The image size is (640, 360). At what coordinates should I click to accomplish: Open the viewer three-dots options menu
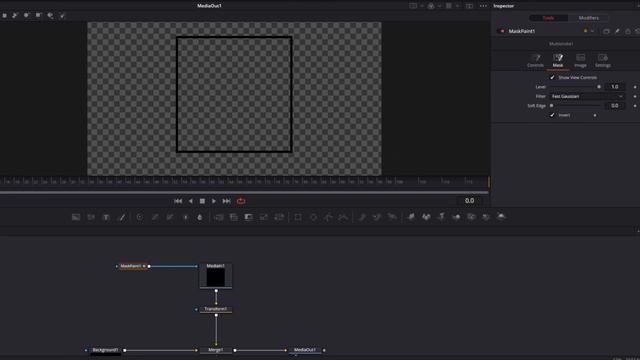pos(483,6)
